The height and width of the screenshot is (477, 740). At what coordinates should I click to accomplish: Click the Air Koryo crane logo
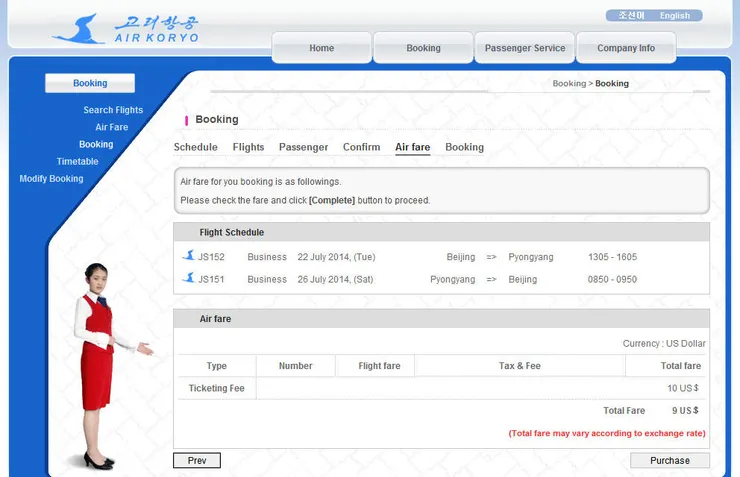pyautogui.click(x=79, y=29)
